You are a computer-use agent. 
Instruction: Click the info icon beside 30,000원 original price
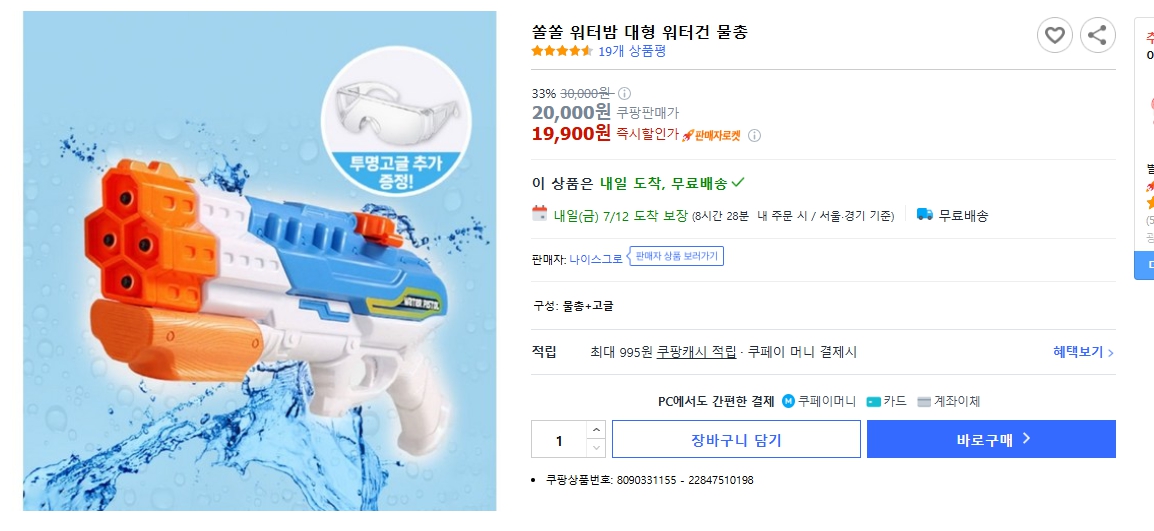[625, 93]
